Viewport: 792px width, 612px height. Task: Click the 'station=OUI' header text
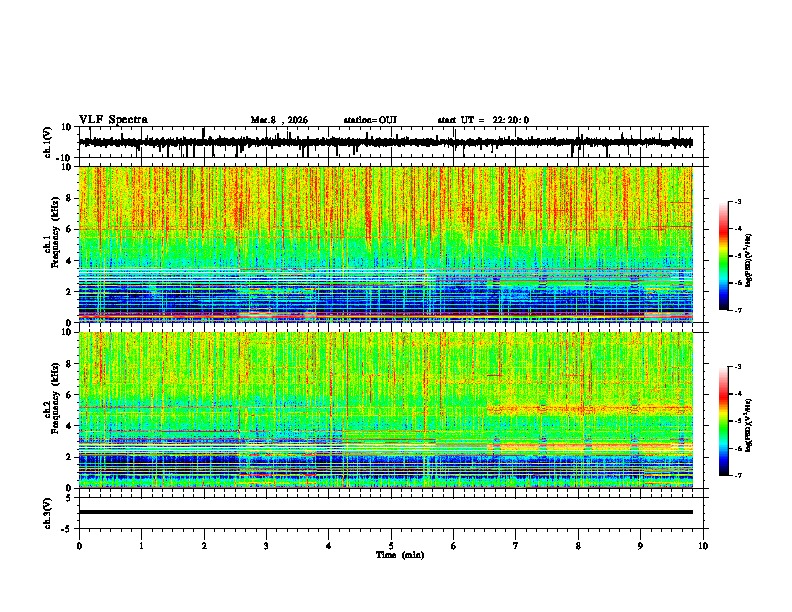click(370, 120)
